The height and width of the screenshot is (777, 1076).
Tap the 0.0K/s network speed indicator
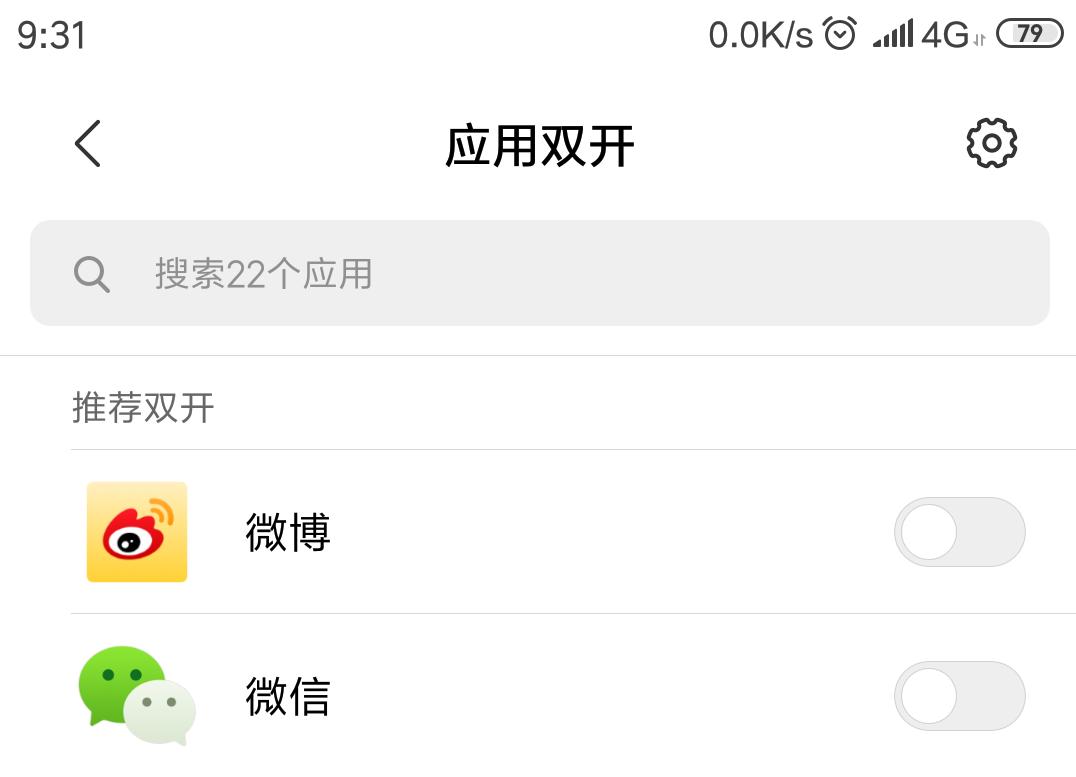click(760, 36)
